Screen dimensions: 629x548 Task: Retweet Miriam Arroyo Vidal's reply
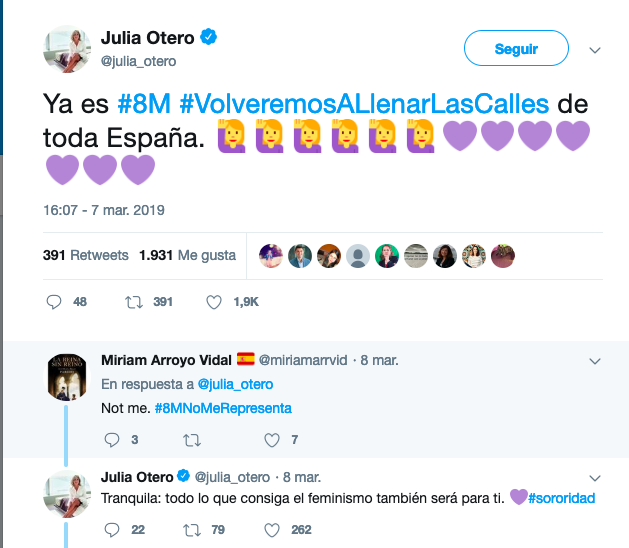(192, 440)
